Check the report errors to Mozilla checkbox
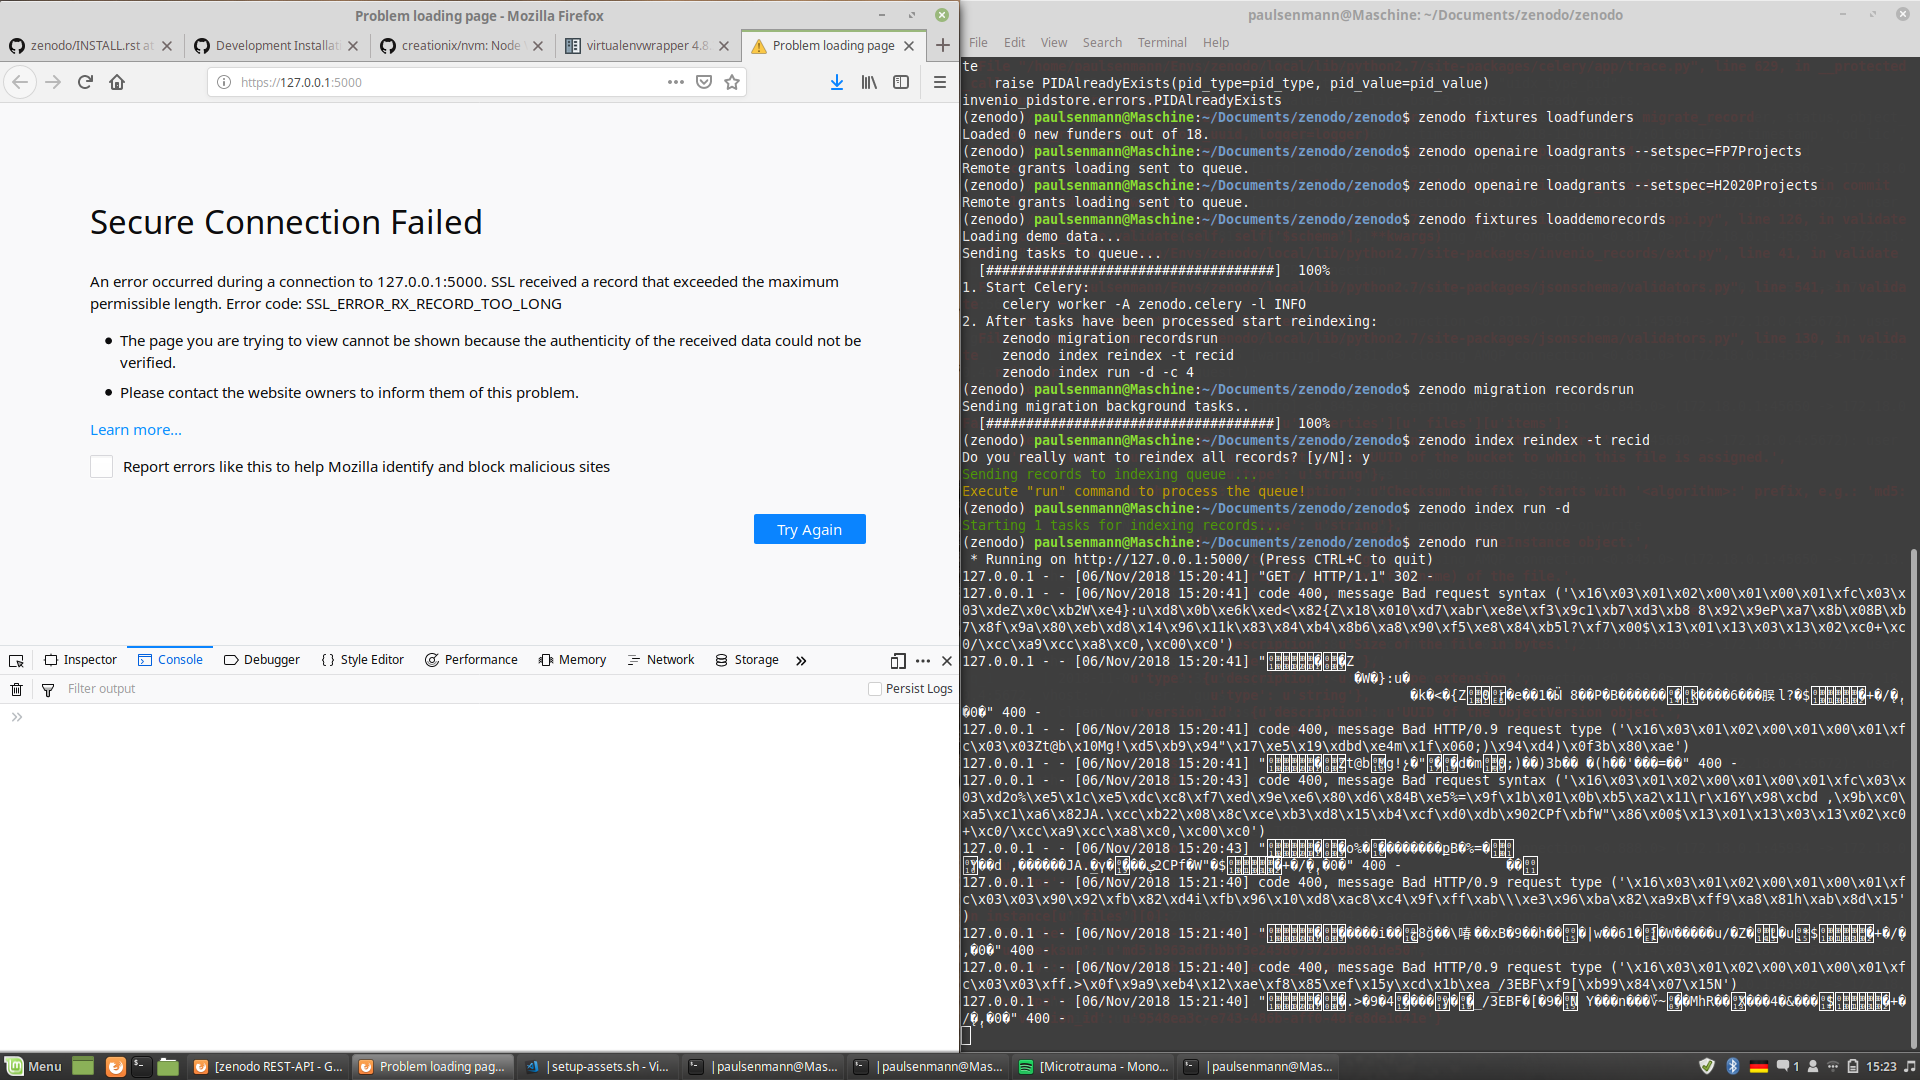The image size is (1920, 1080). pos(101,466)
